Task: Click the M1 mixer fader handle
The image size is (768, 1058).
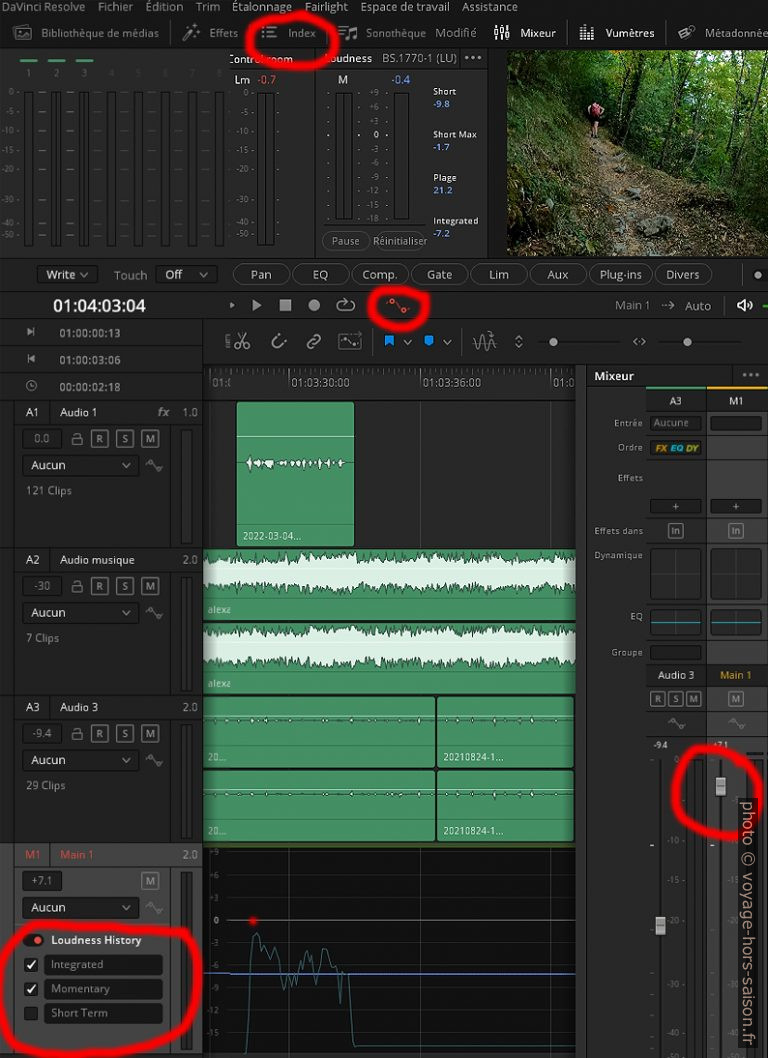Action: point(721,786)
